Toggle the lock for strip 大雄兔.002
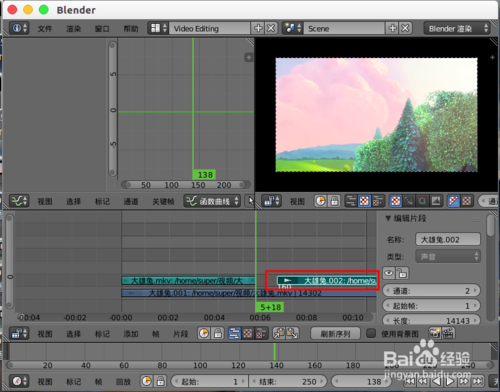Viewport: 500px width, 392px height. click(x=402, y=273)
